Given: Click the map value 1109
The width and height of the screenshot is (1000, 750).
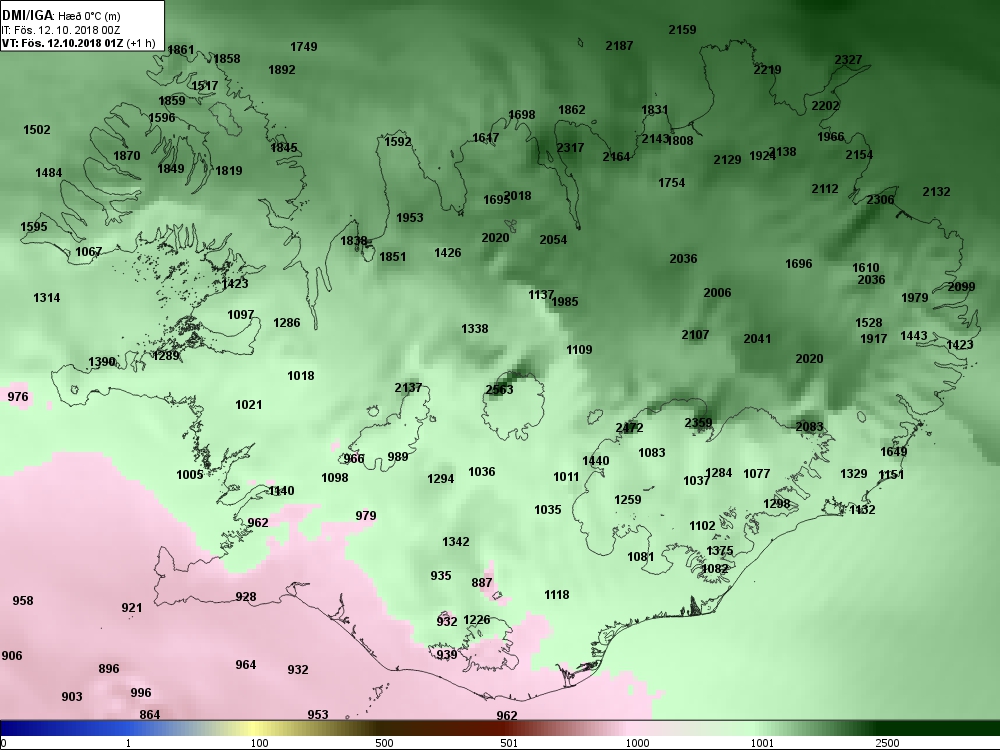Looking at the screenshot, I should tap(579, 349).
